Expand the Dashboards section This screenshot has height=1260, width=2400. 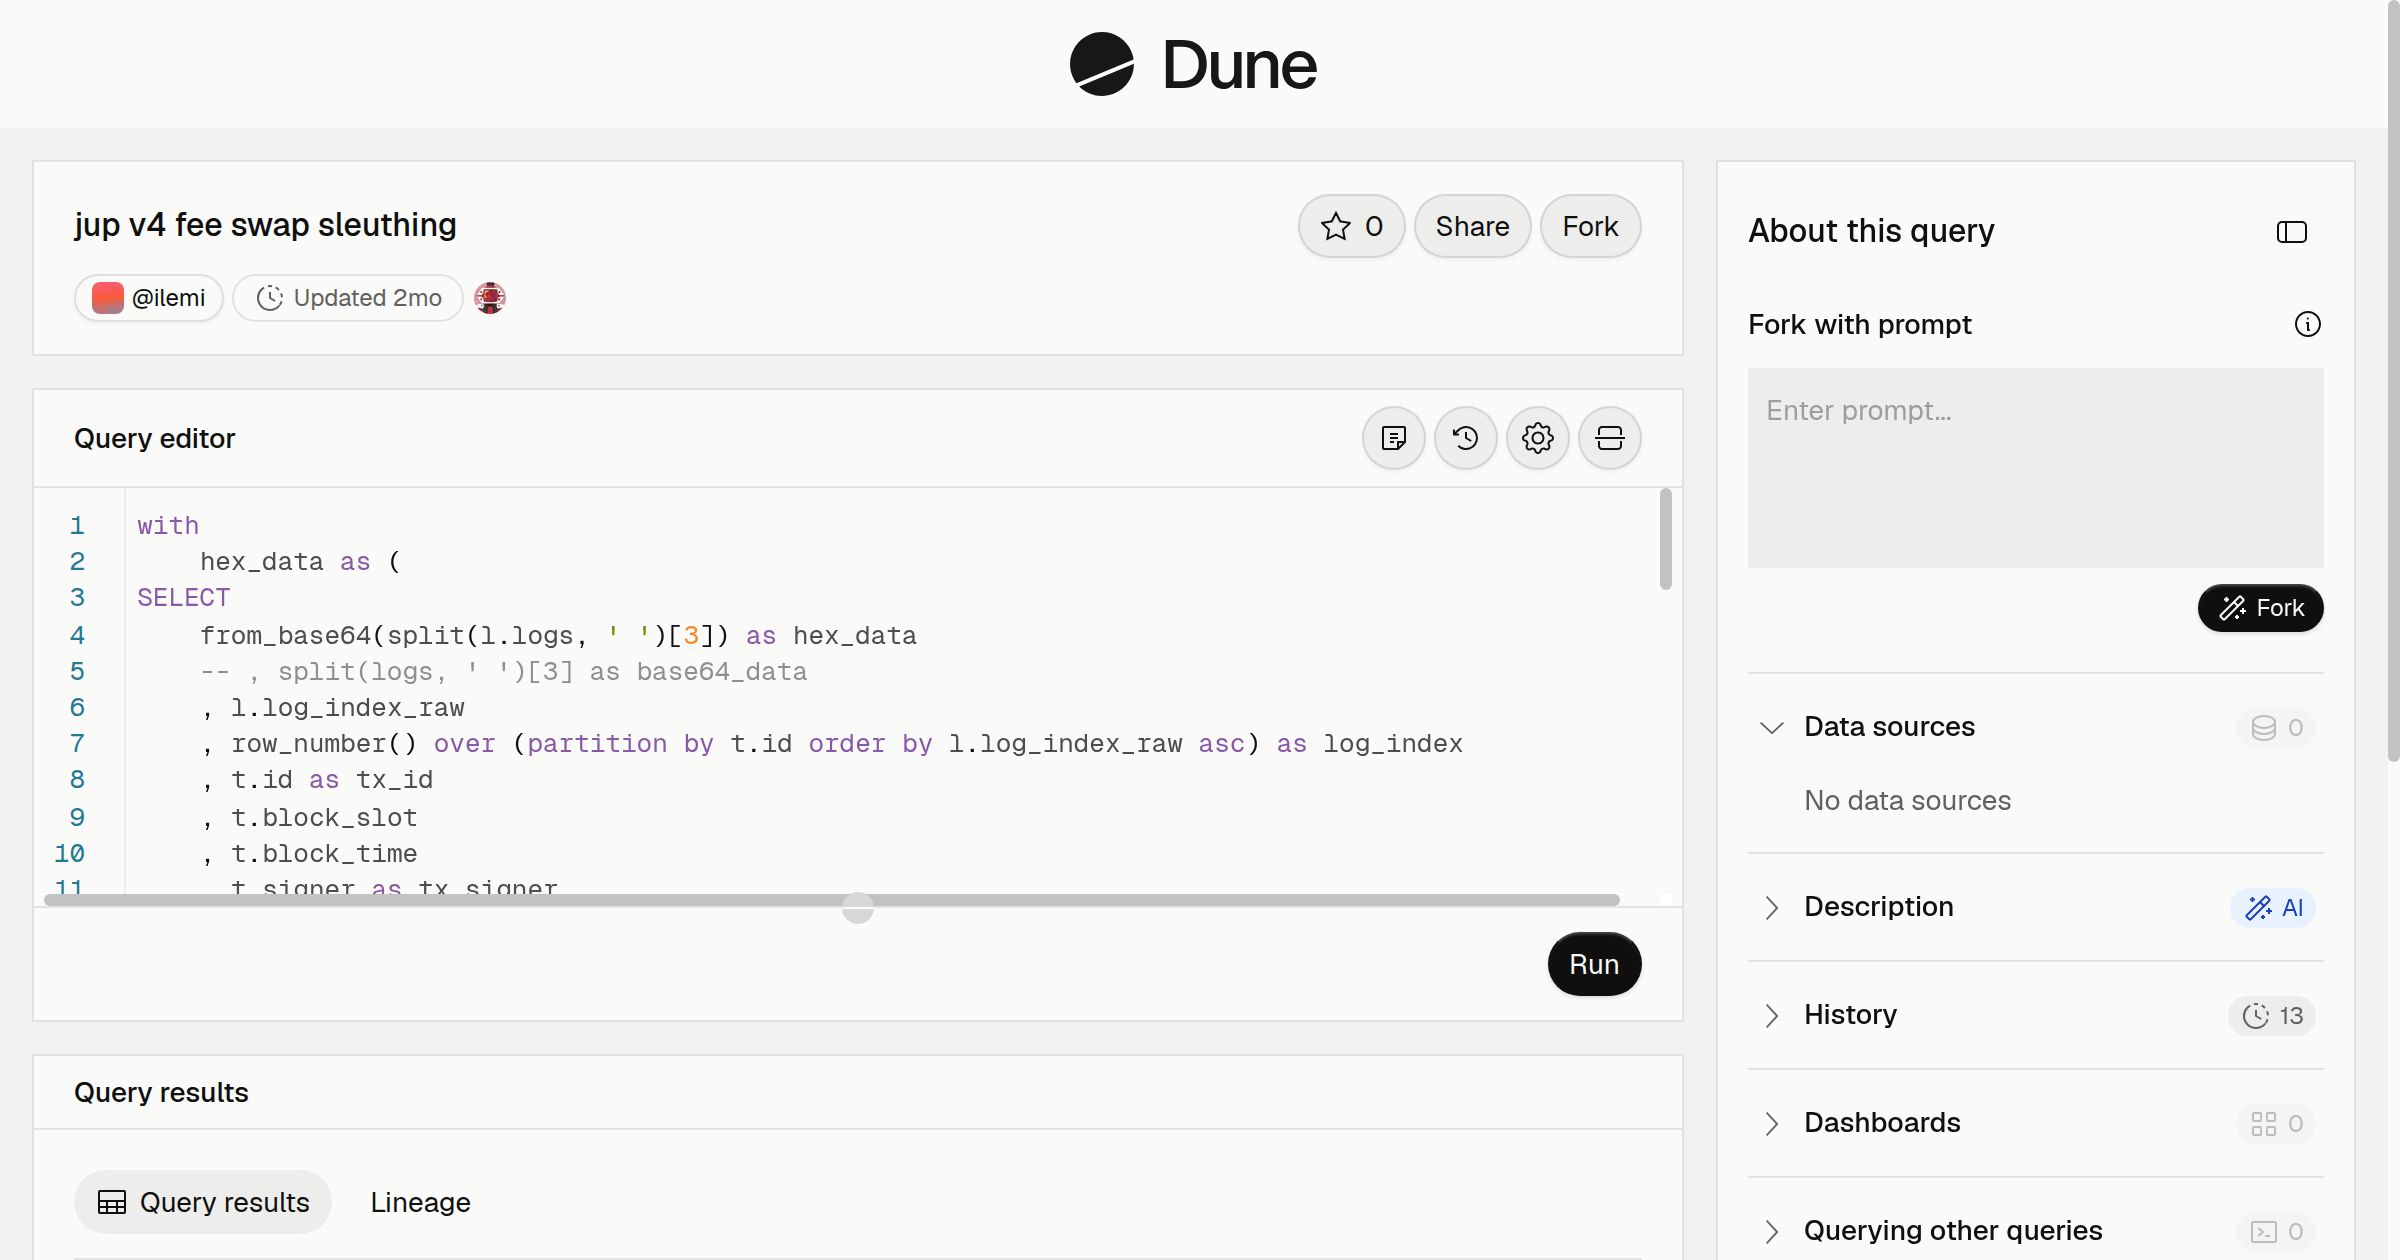(1771, 1123)
